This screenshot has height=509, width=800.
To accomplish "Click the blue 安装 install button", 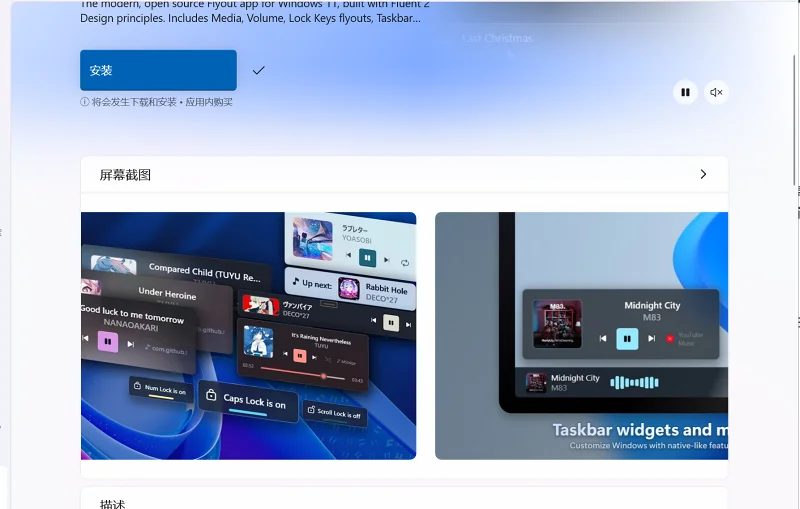I will (158, 70).
